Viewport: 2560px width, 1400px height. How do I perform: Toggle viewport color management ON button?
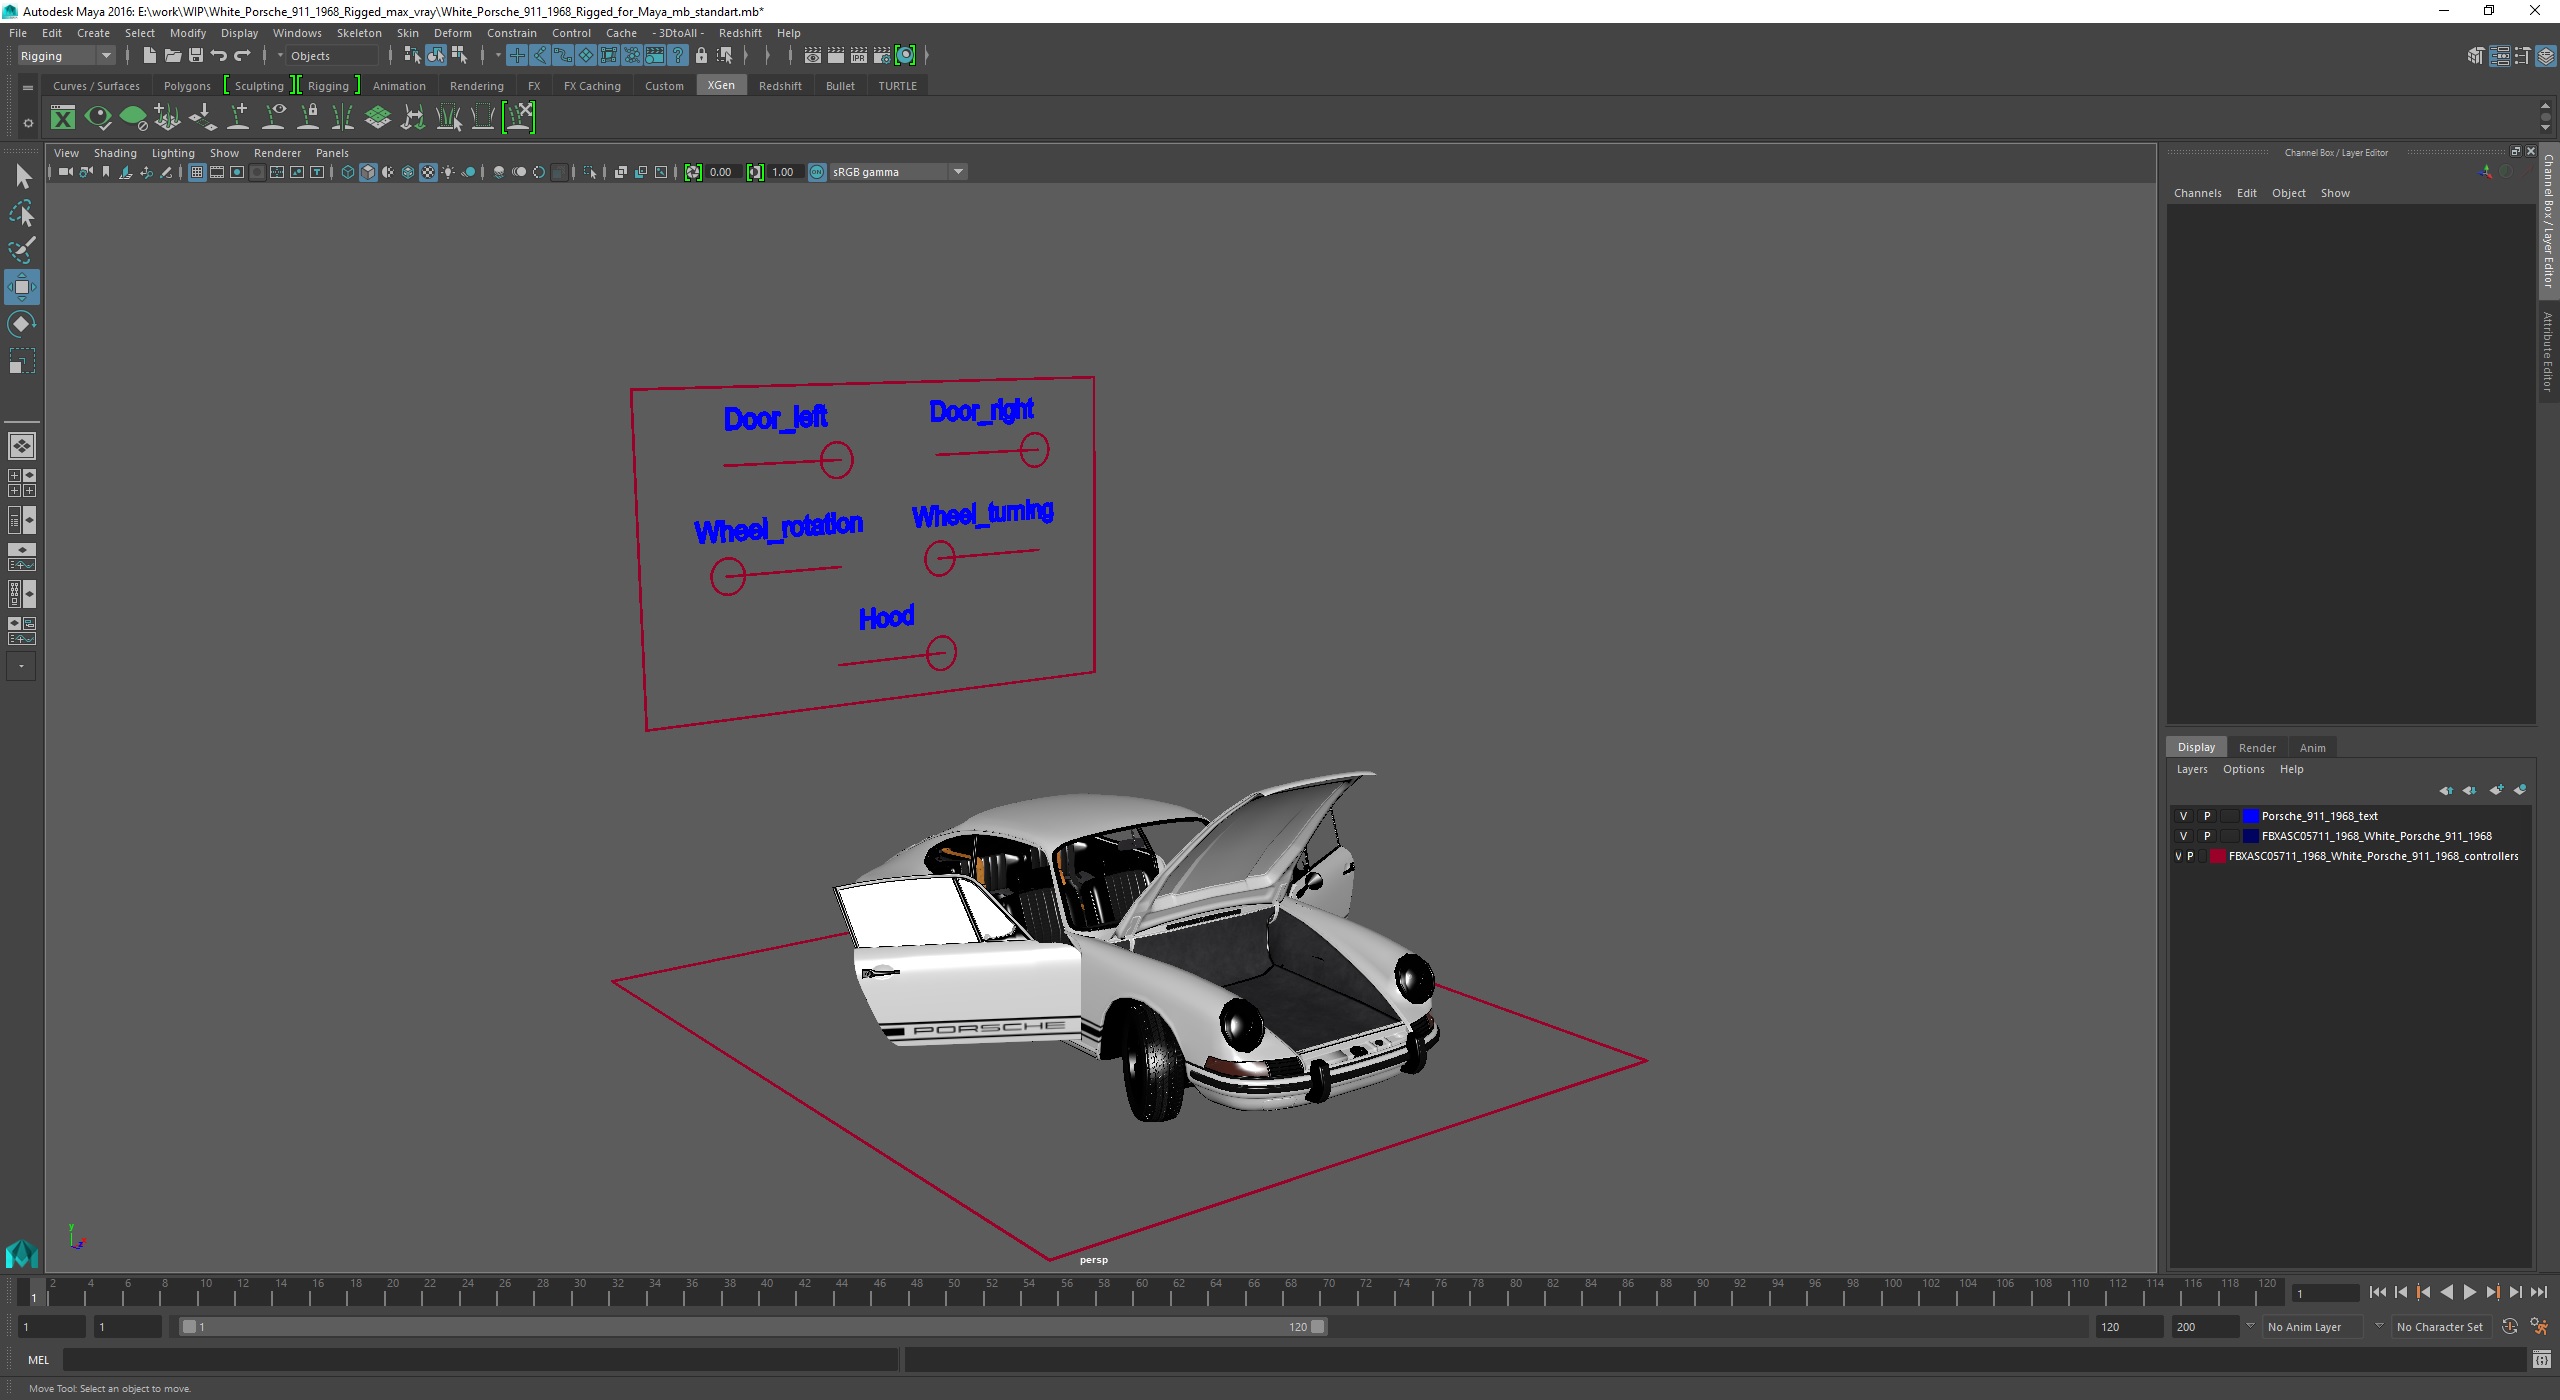point(817,172)
